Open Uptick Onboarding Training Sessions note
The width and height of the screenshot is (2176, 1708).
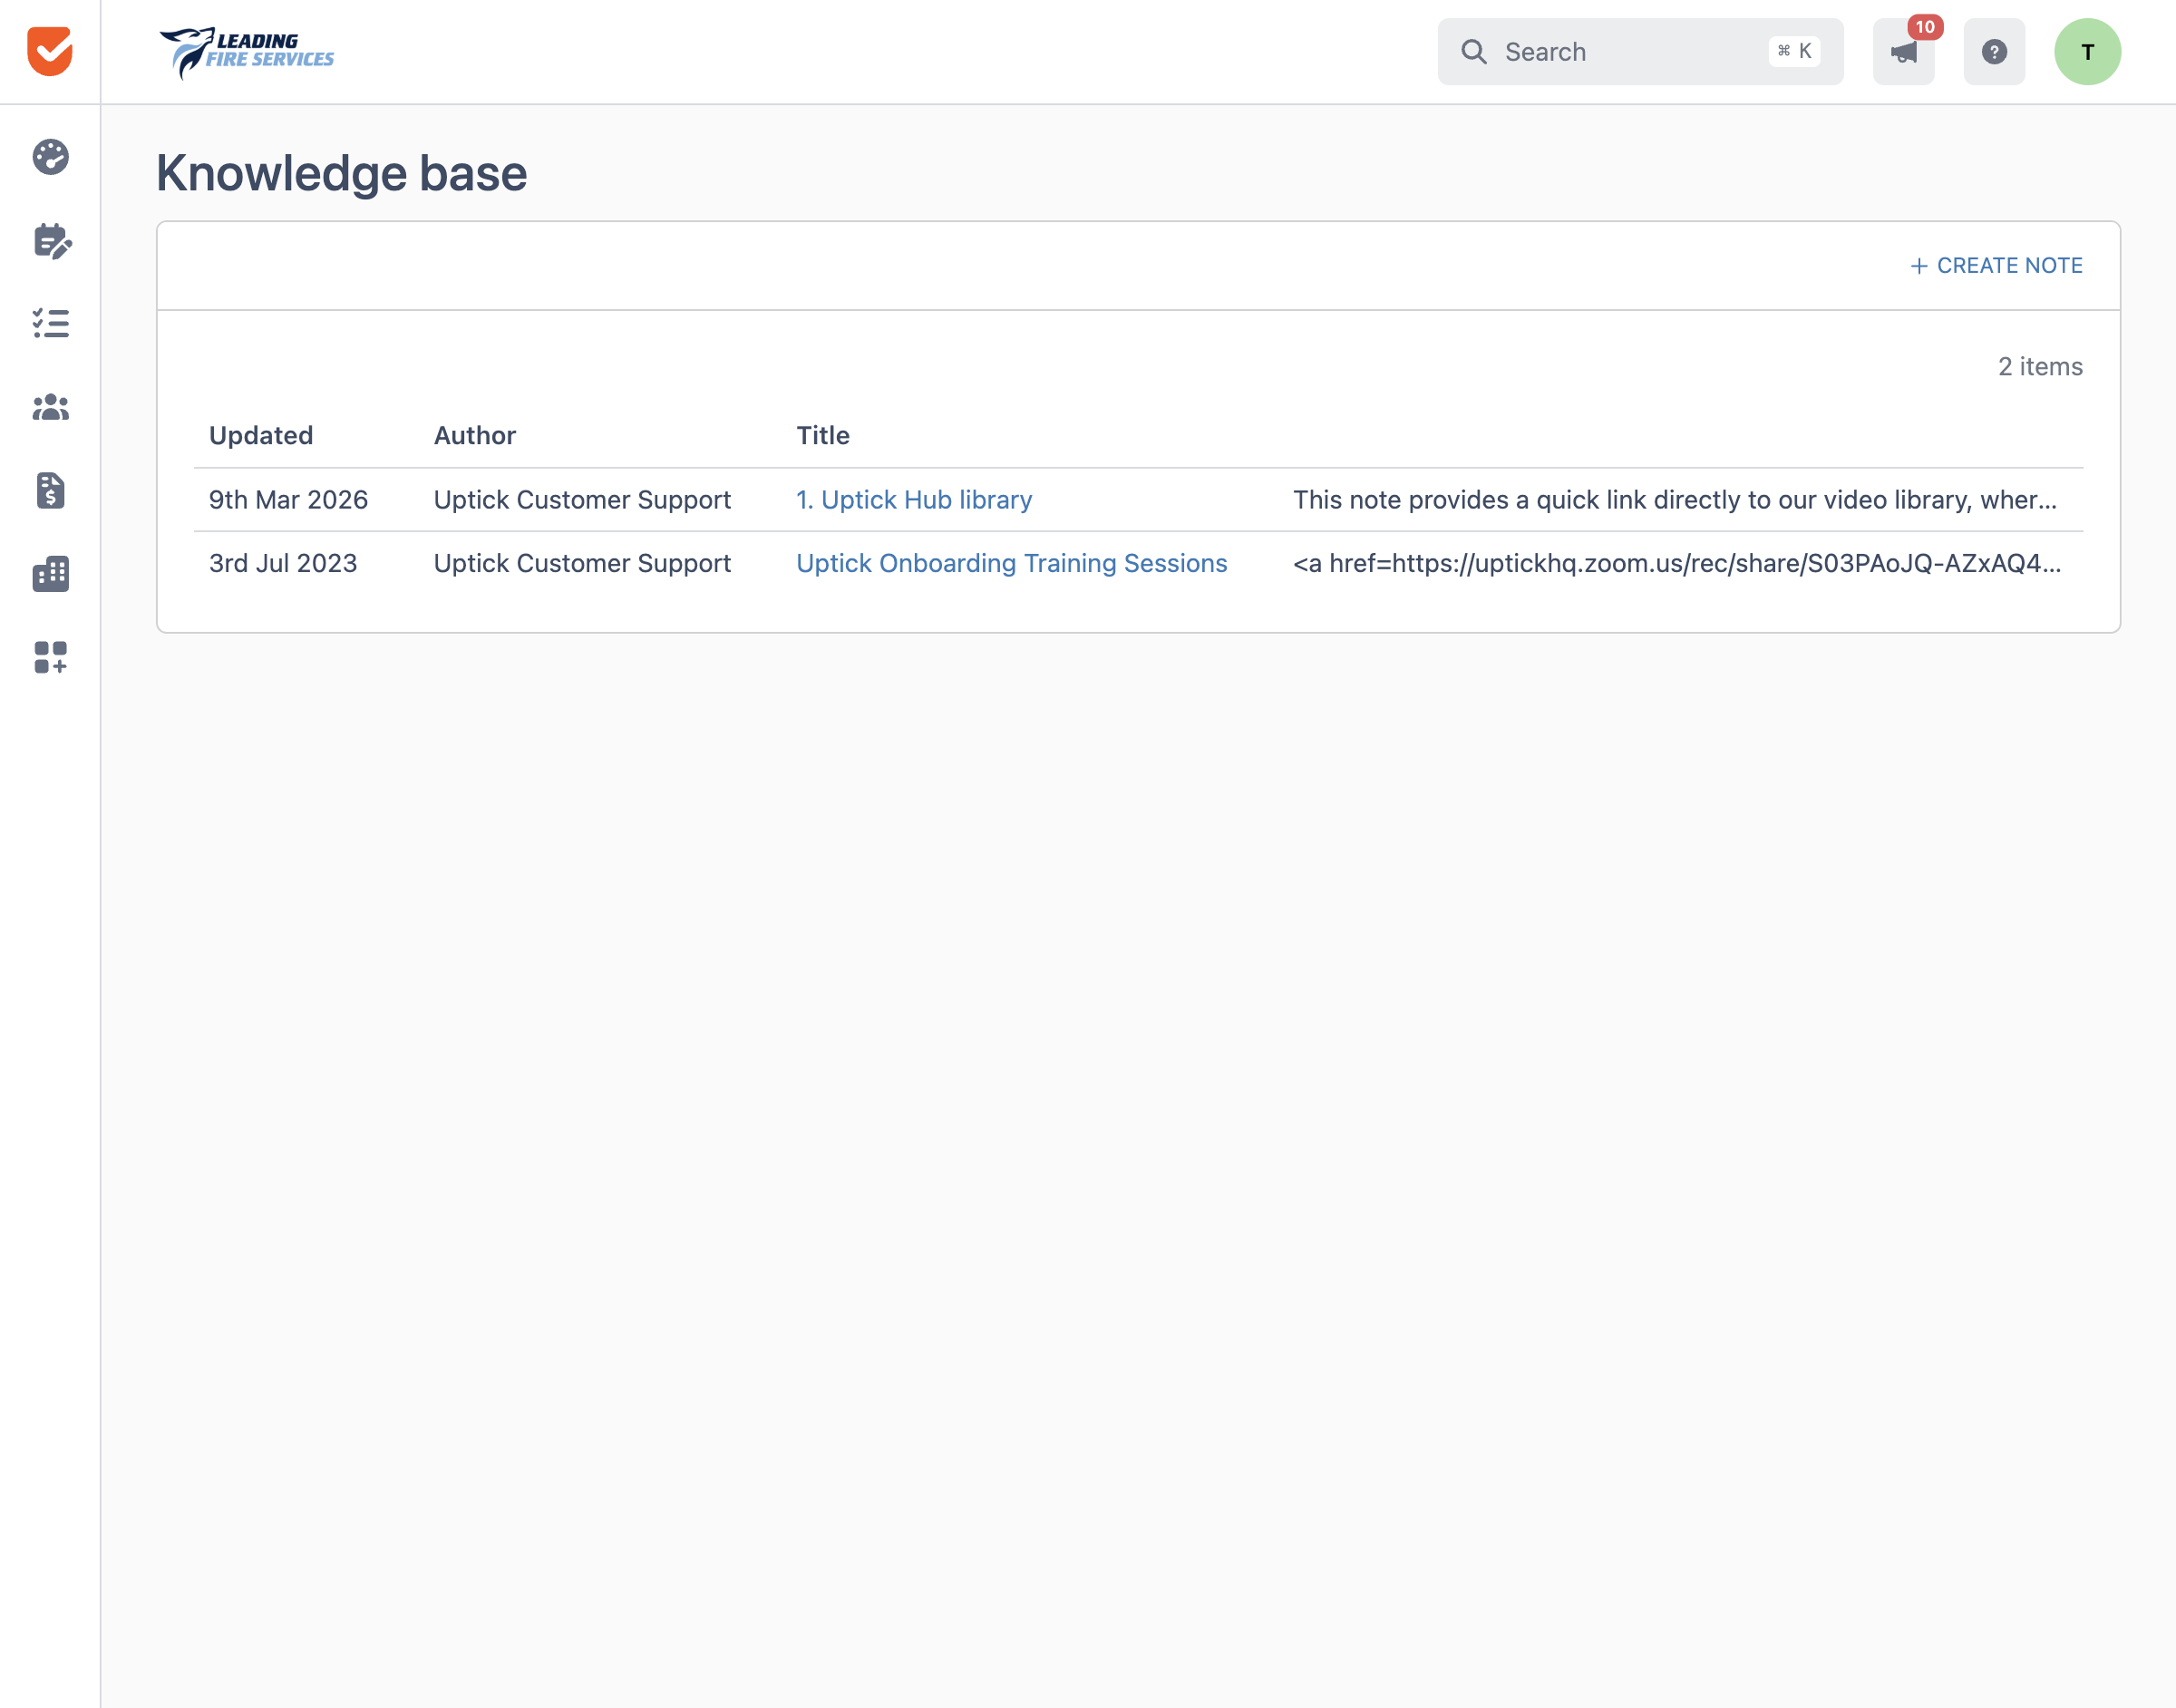[x=1011, y=563]
